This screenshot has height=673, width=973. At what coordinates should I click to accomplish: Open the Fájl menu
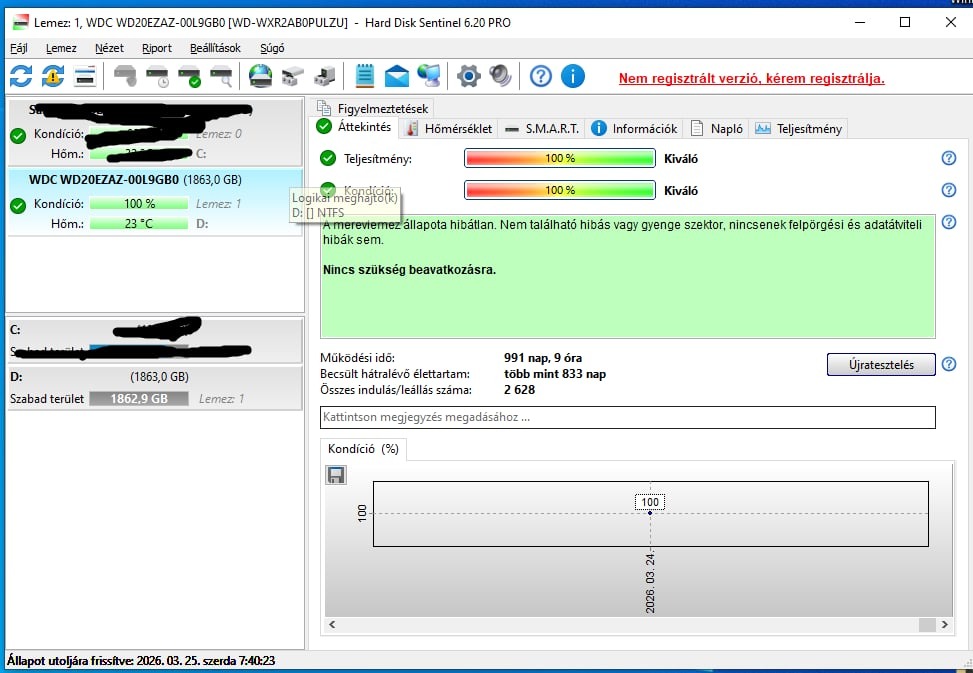[19, 48]
